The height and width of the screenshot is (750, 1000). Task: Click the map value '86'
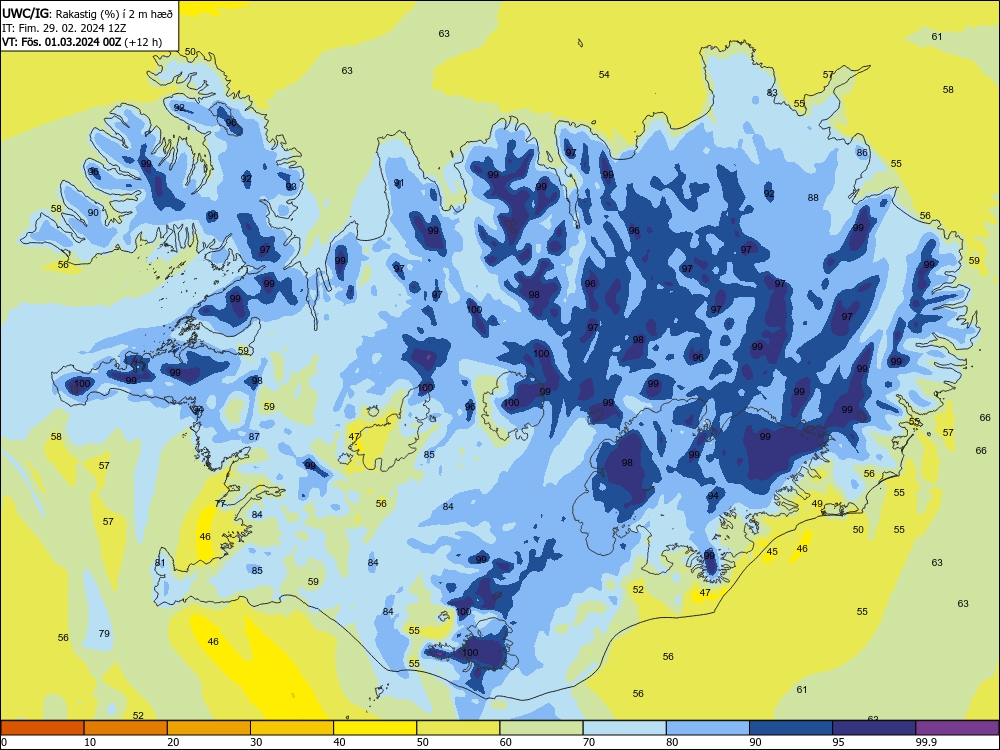pos(862,152)
